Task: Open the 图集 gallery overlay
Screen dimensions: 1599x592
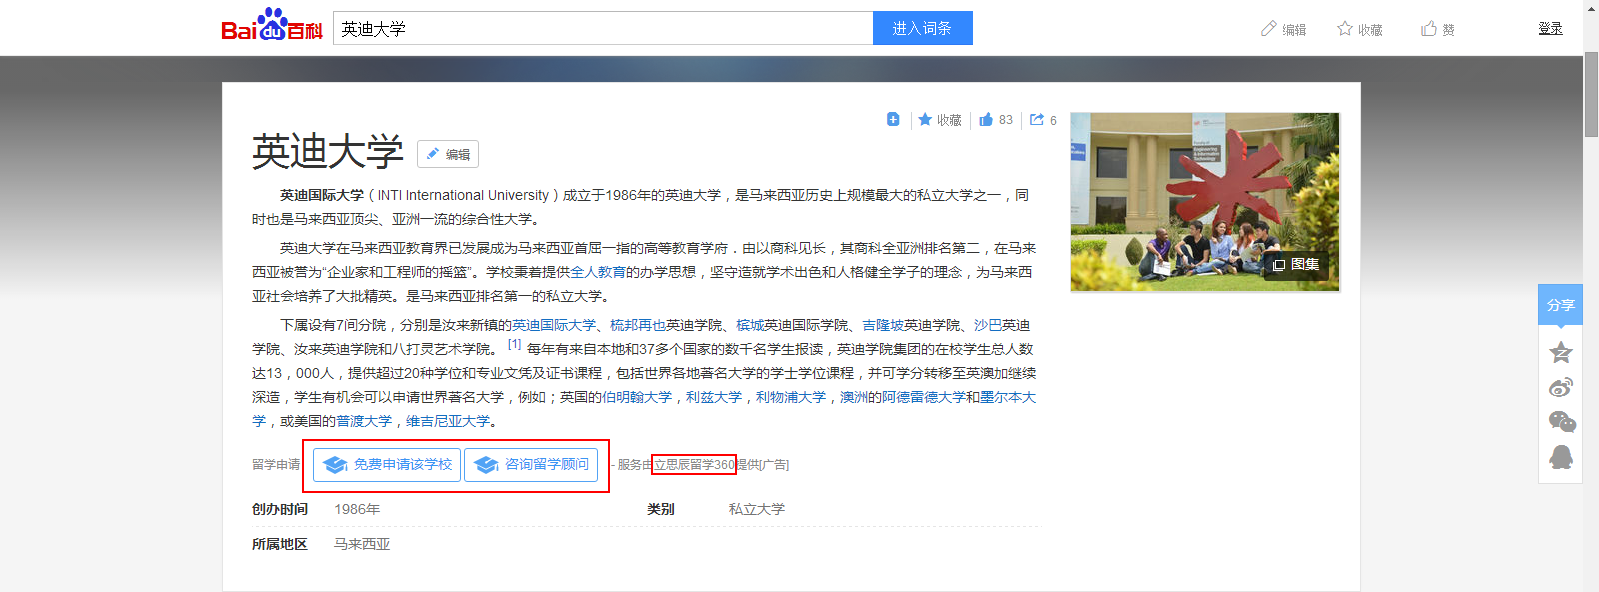Action: point(1296,264)
